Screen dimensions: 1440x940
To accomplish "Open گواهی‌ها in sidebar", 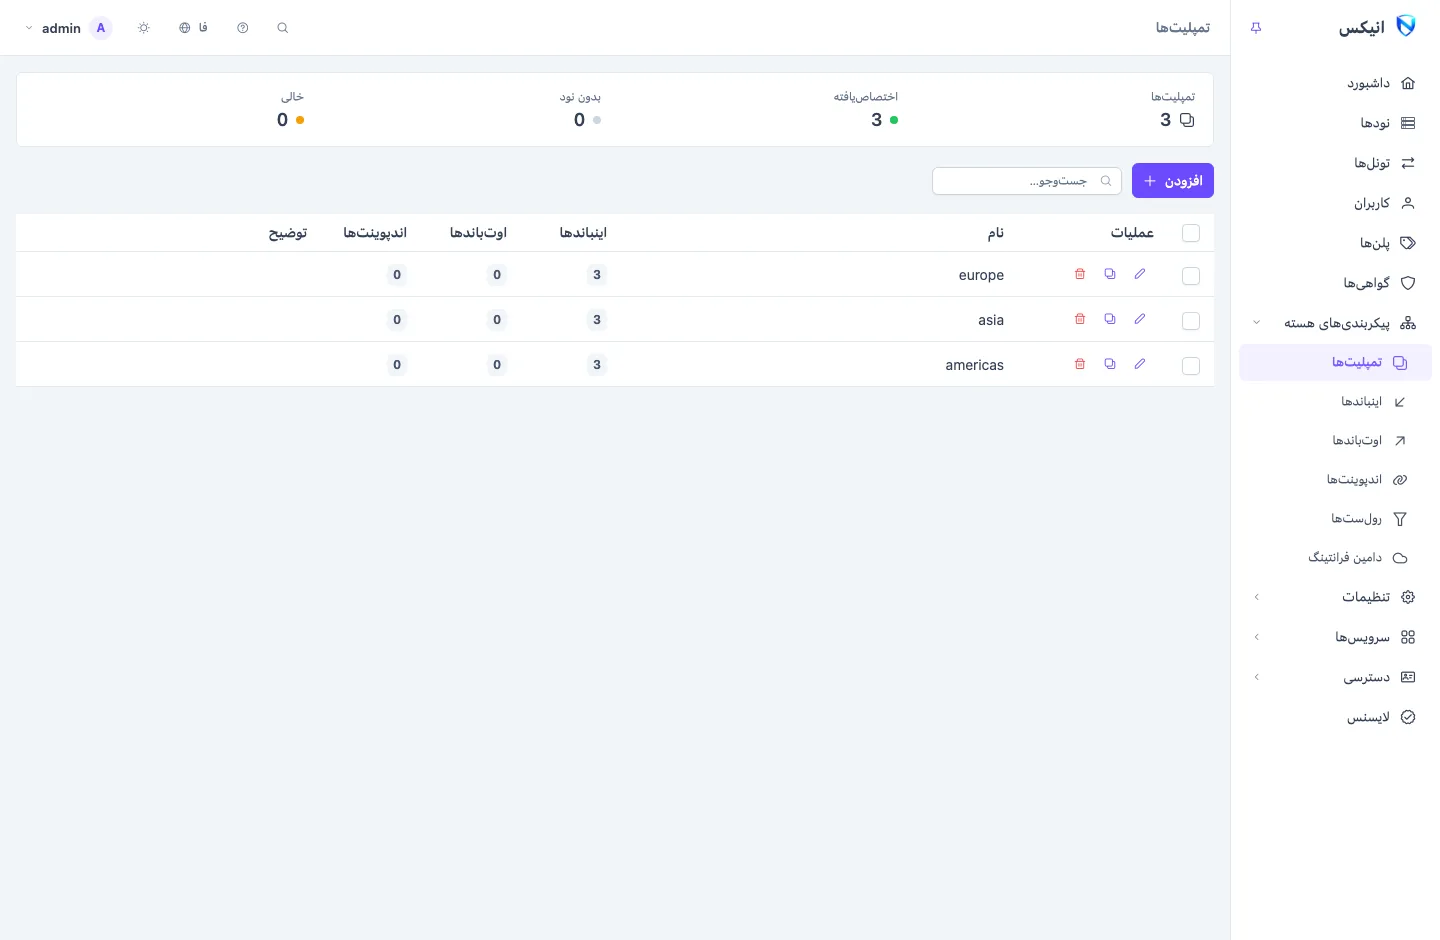I will coord(1335,283).
